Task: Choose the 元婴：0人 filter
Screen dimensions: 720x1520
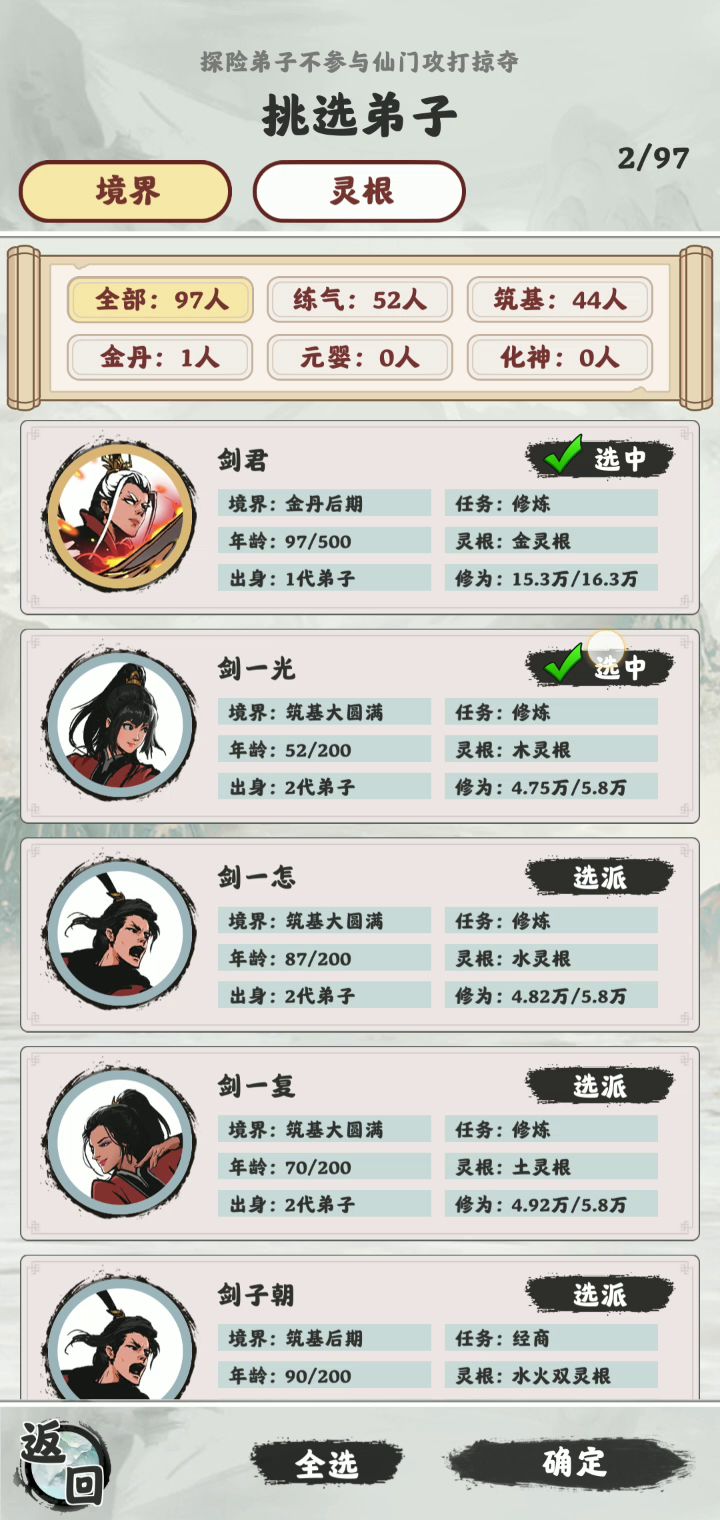Action: [360, 357]
